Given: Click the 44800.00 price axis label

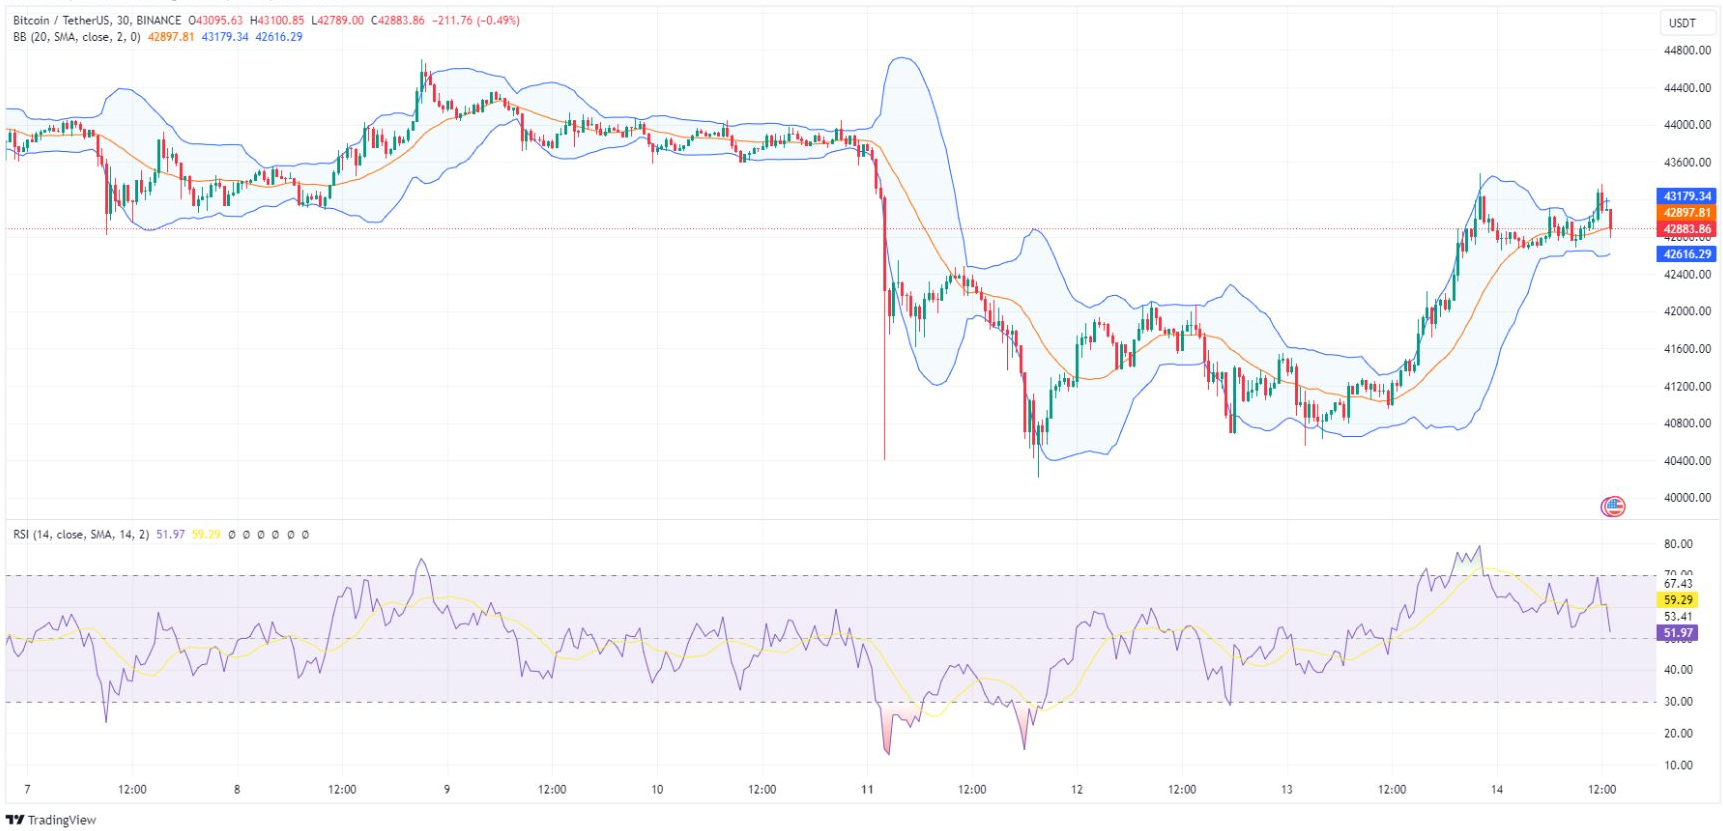Looking at the screenshot, I should click(1687, 50).
